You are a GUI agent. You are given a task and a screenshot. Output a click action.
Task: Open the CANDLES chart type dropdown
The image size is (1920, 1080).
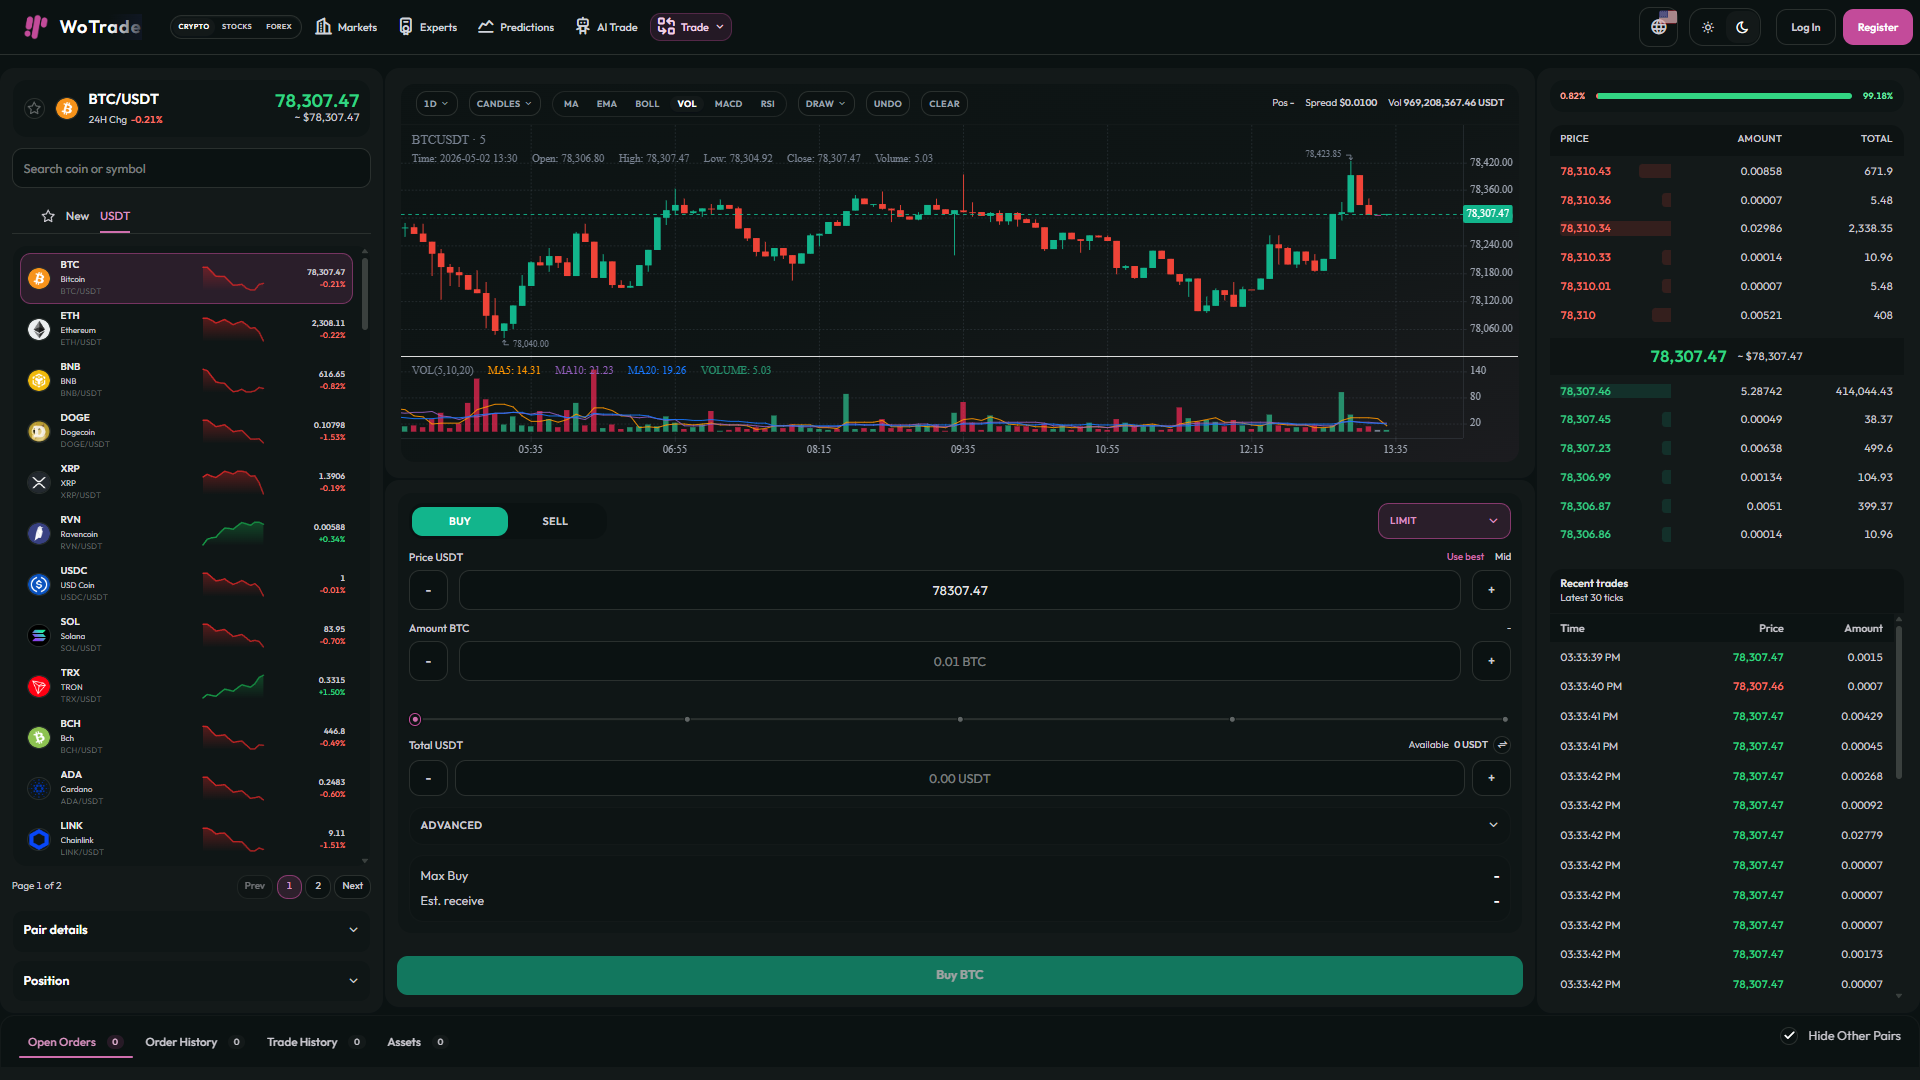coord(505,104)
